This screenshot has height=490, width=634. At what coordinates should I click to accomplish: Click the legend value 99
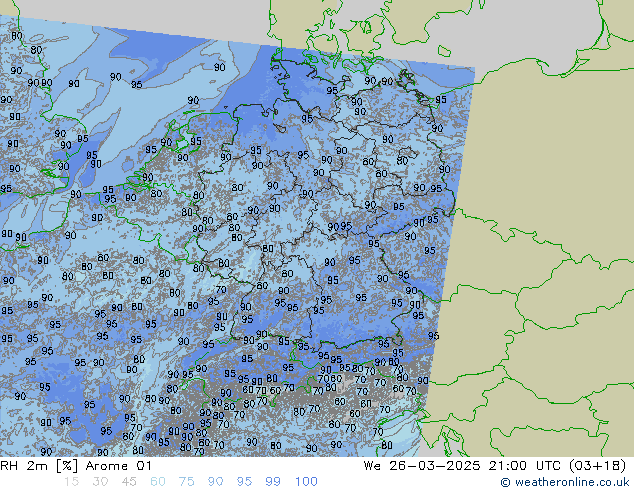coord(273,482)
